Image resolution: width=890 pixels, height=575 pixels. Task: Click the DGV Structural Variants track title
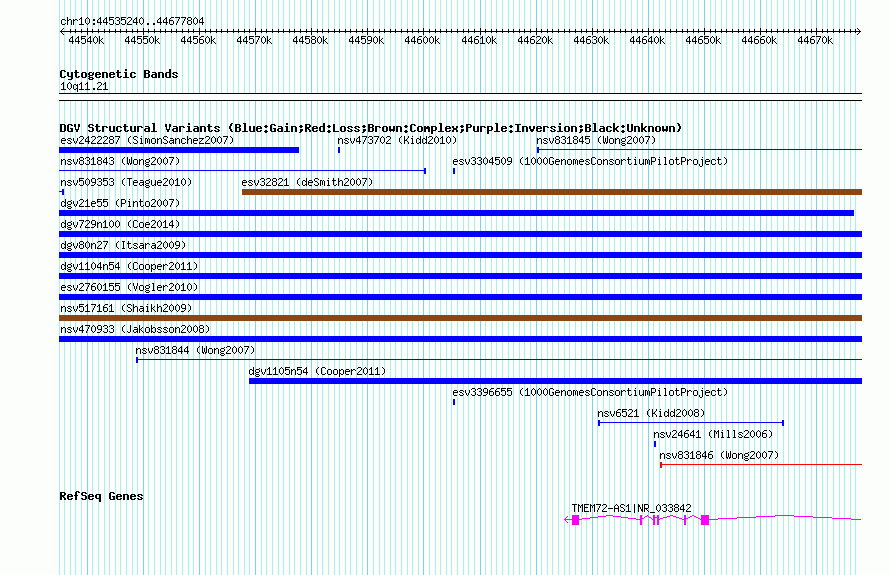370,128
